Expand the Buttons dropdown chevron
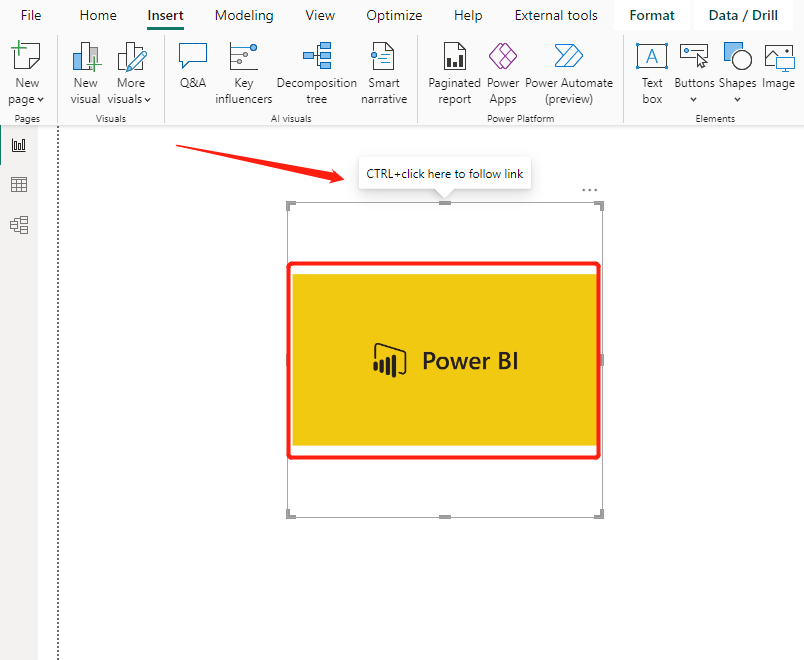The image size is (804, 660). point(693,99)
